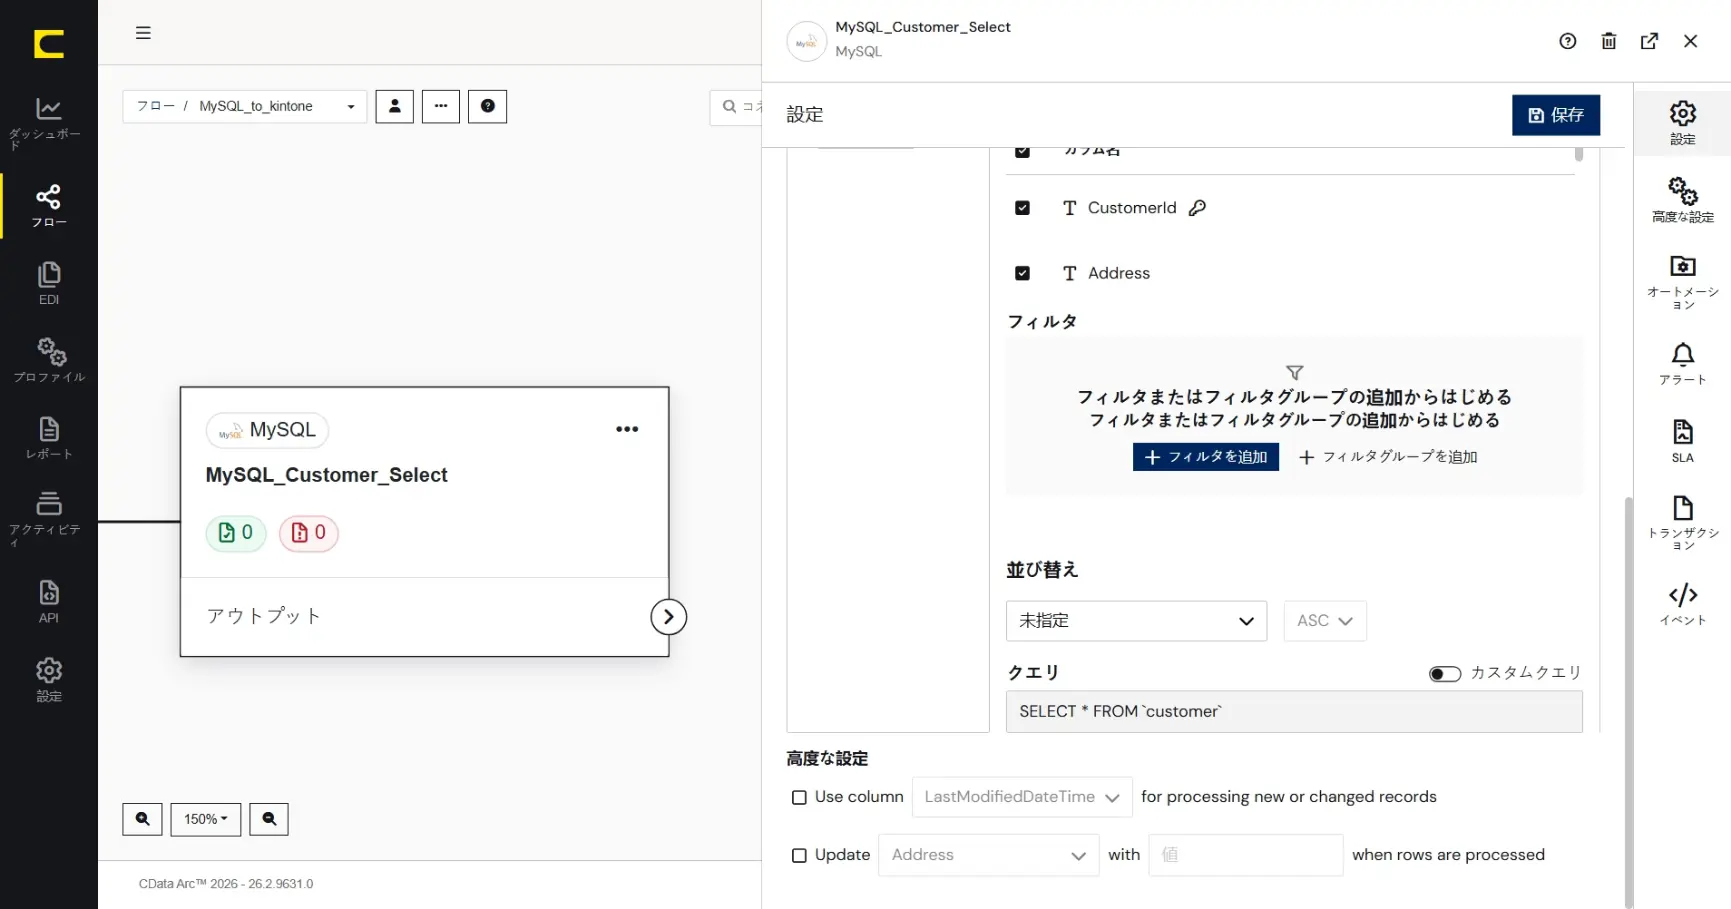Screen dimensions: 1731x909
Task: Open the 150% zoom level dropdown
Action: coord(206,819)
